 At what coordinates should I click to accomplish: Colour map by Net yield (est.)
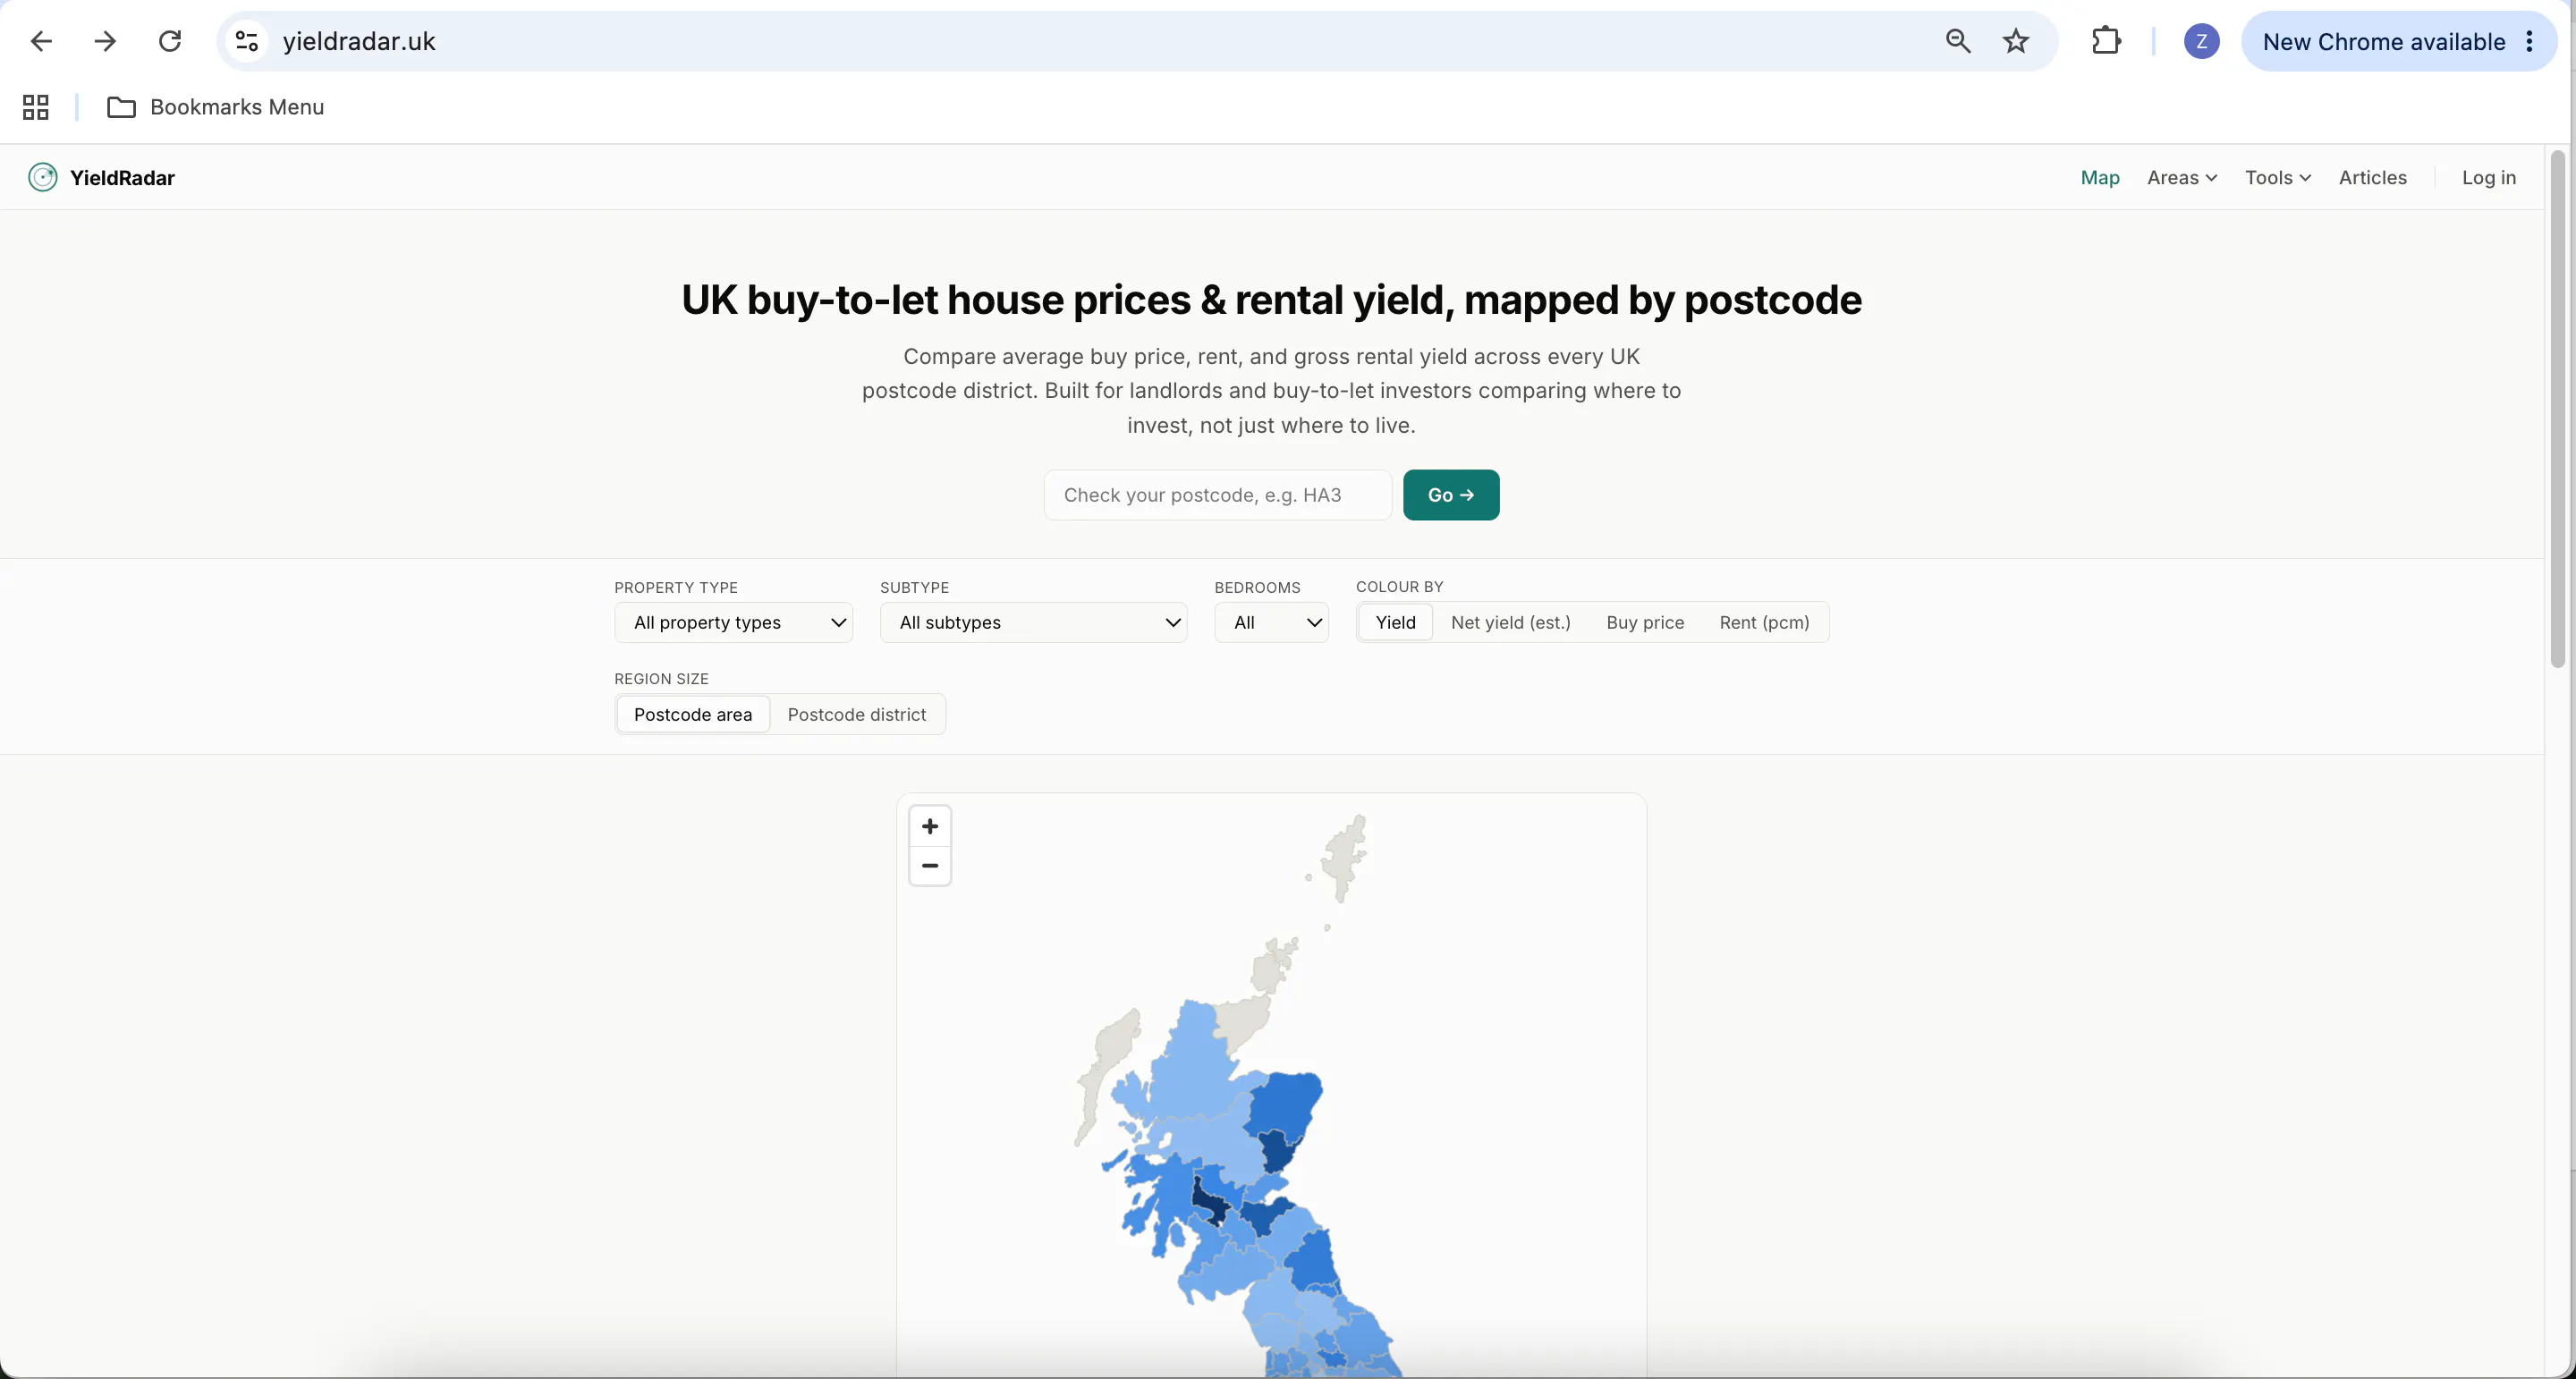pos(1510,622)
